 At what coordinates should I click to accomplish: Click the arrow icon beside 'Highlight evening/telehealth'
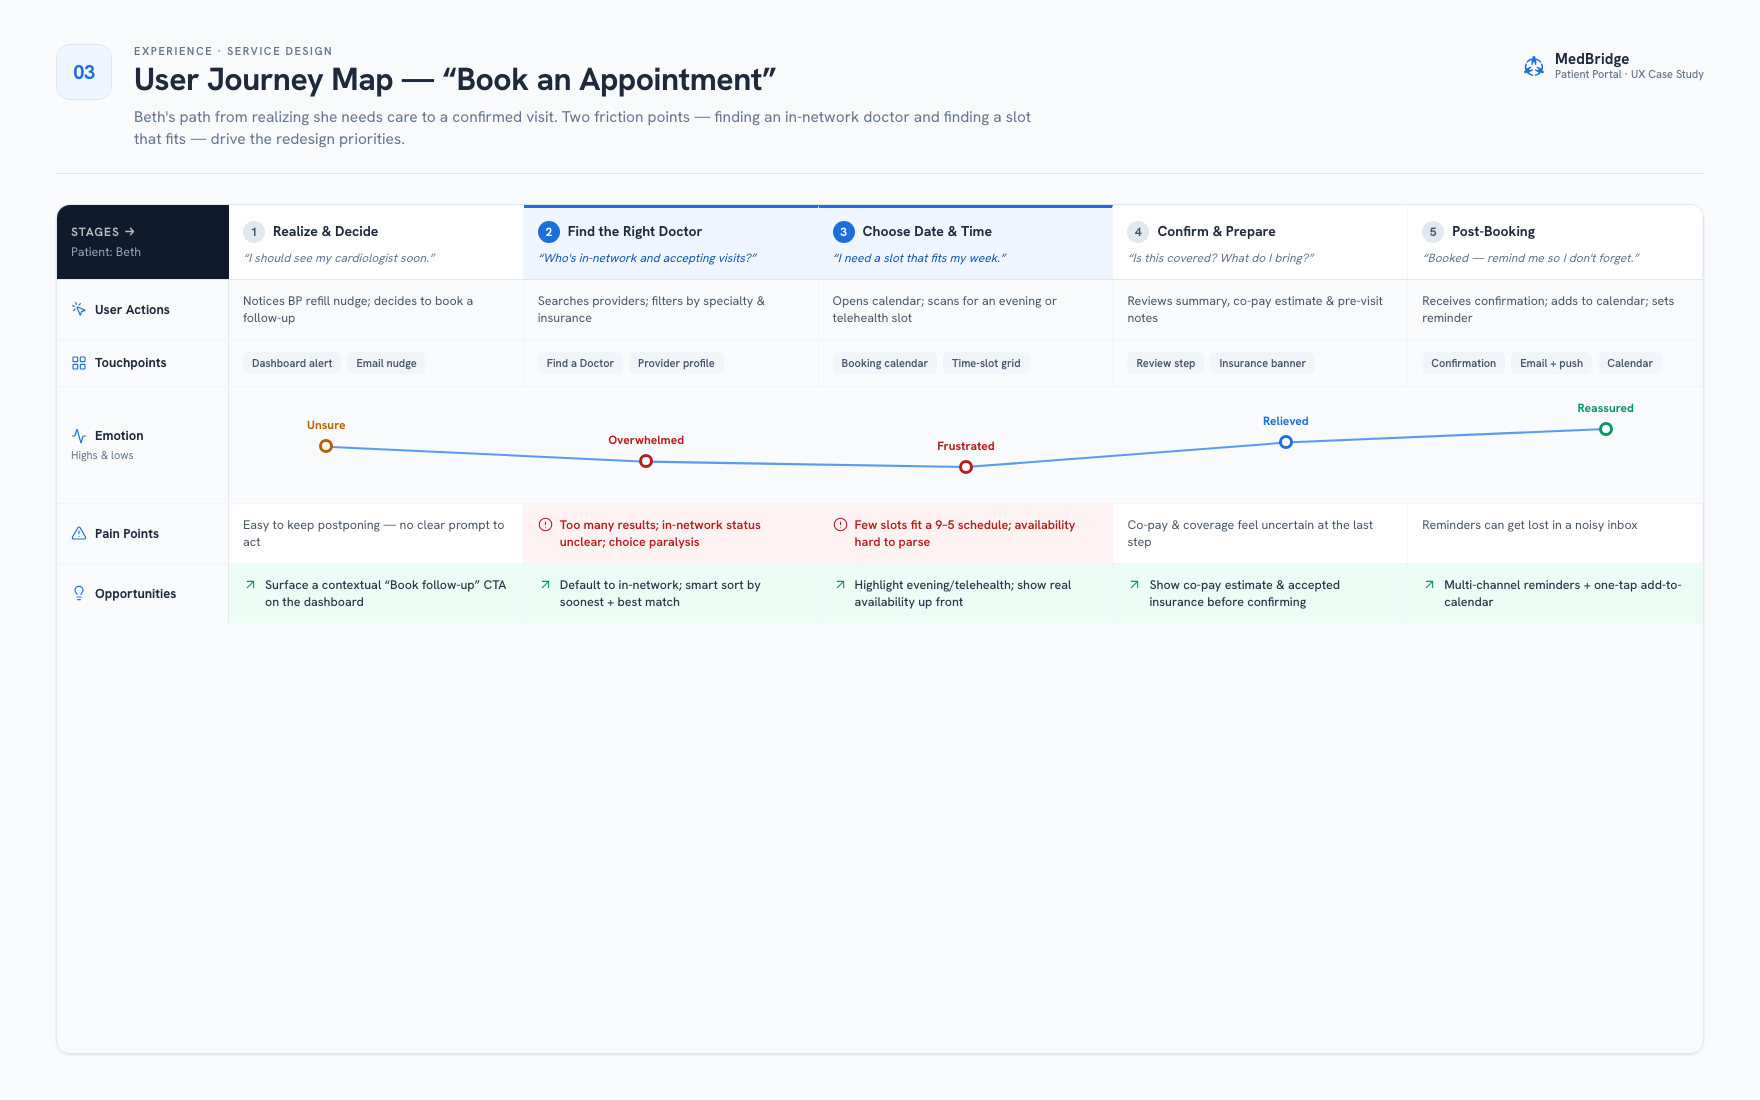(x=840, y=584)
